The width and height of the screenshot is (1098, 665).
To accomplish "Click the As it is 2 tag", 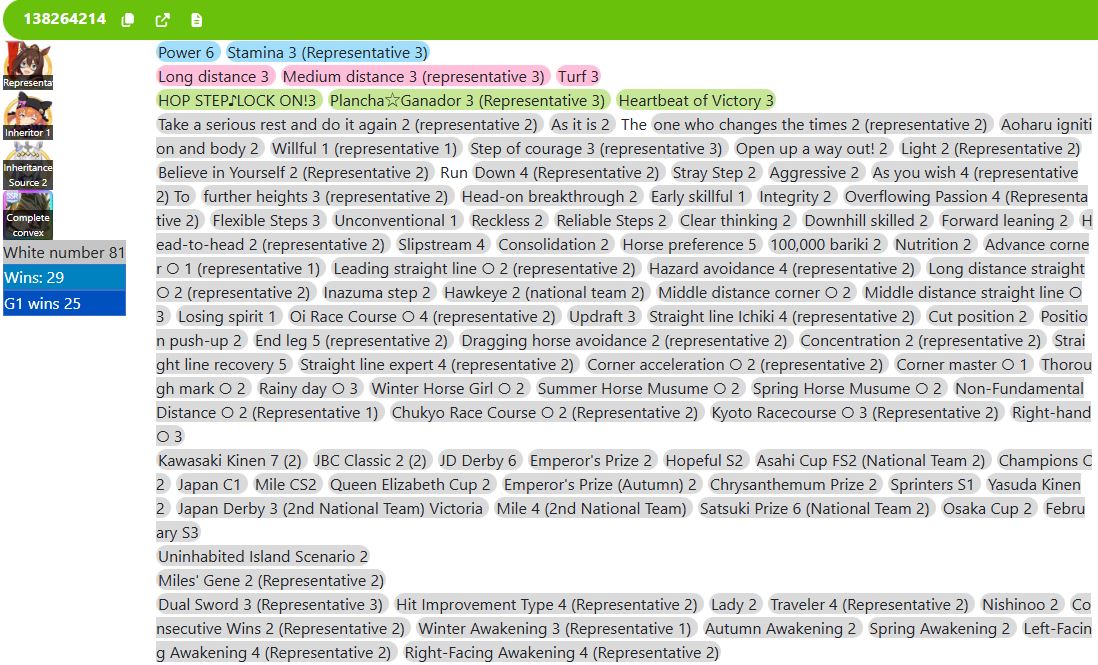I will (x=581, y=125).
